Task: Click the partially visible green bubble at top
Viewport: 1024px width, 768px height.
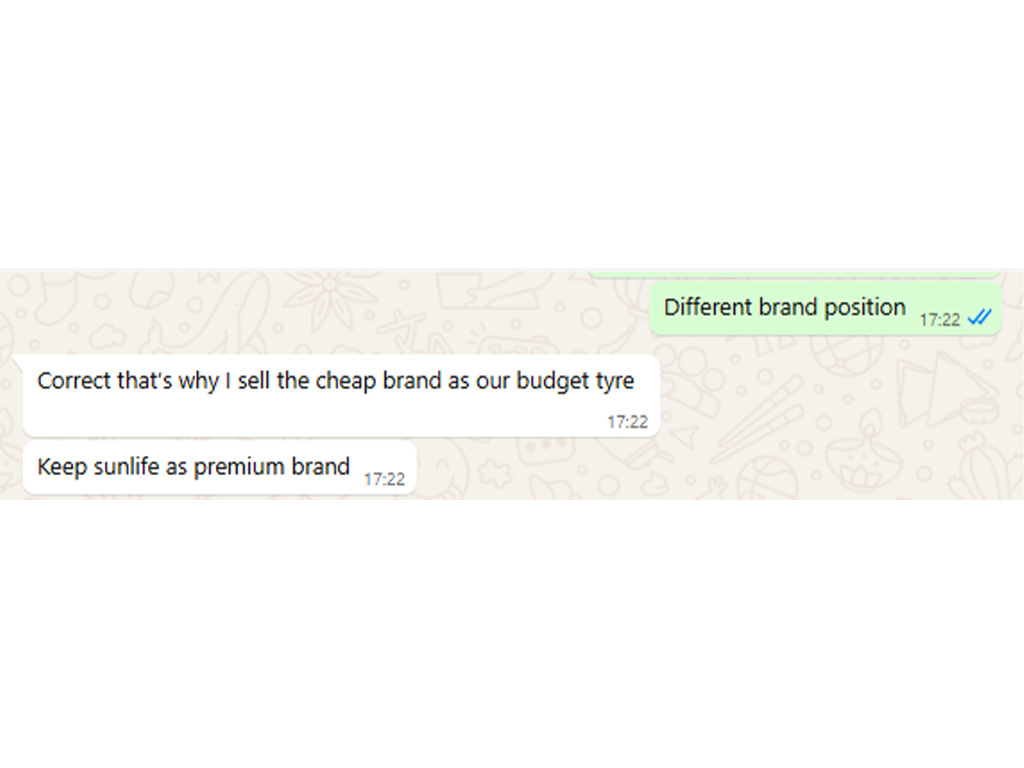Action: [x=793, y=273]
